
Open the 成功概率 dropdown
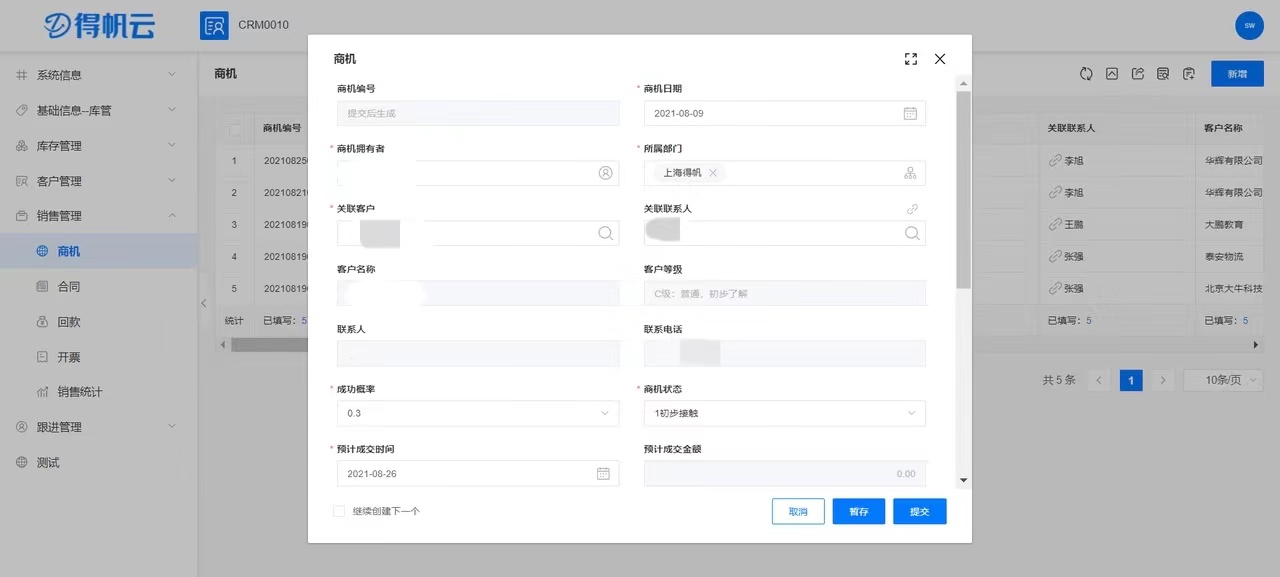604,413
